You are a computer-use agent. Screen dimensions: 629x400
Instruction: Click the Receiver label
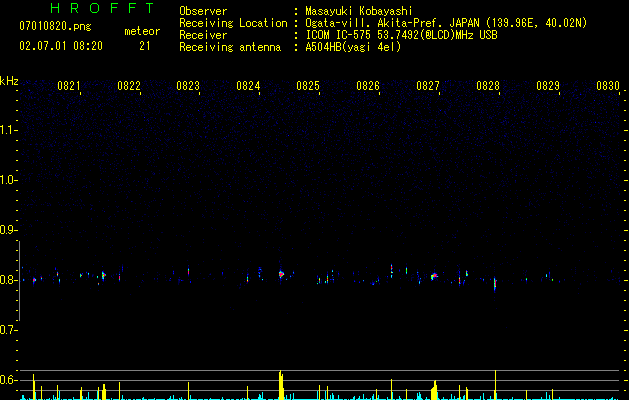pyautogui.click(x=203, y=35)
